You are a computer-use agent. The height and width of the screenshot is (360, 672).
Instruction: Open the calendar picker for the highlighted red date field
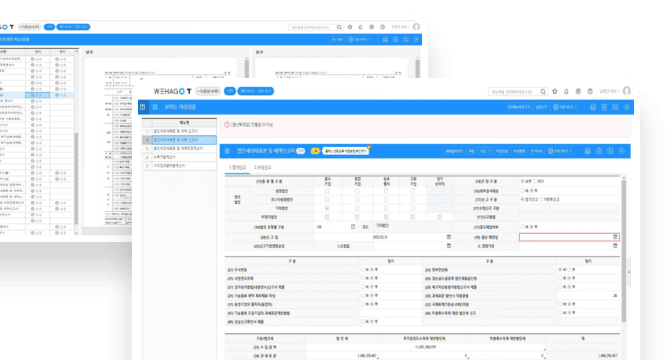[x=615, y=237]
